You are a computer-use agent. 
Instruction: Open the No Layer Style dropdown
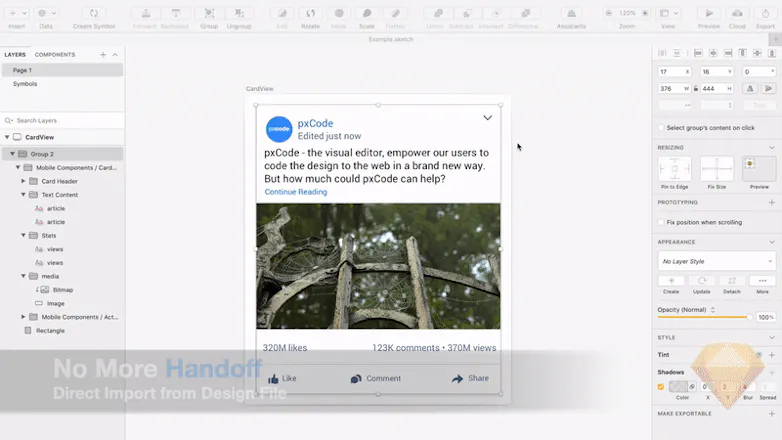pyautogui.click(x=717, y=261)
